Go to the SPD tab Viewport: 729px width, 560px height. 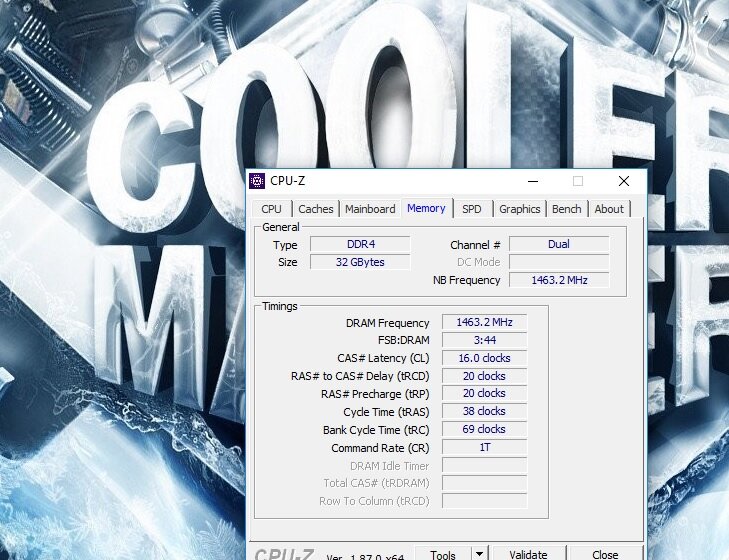pyautogui.click(x=471, y=209)
